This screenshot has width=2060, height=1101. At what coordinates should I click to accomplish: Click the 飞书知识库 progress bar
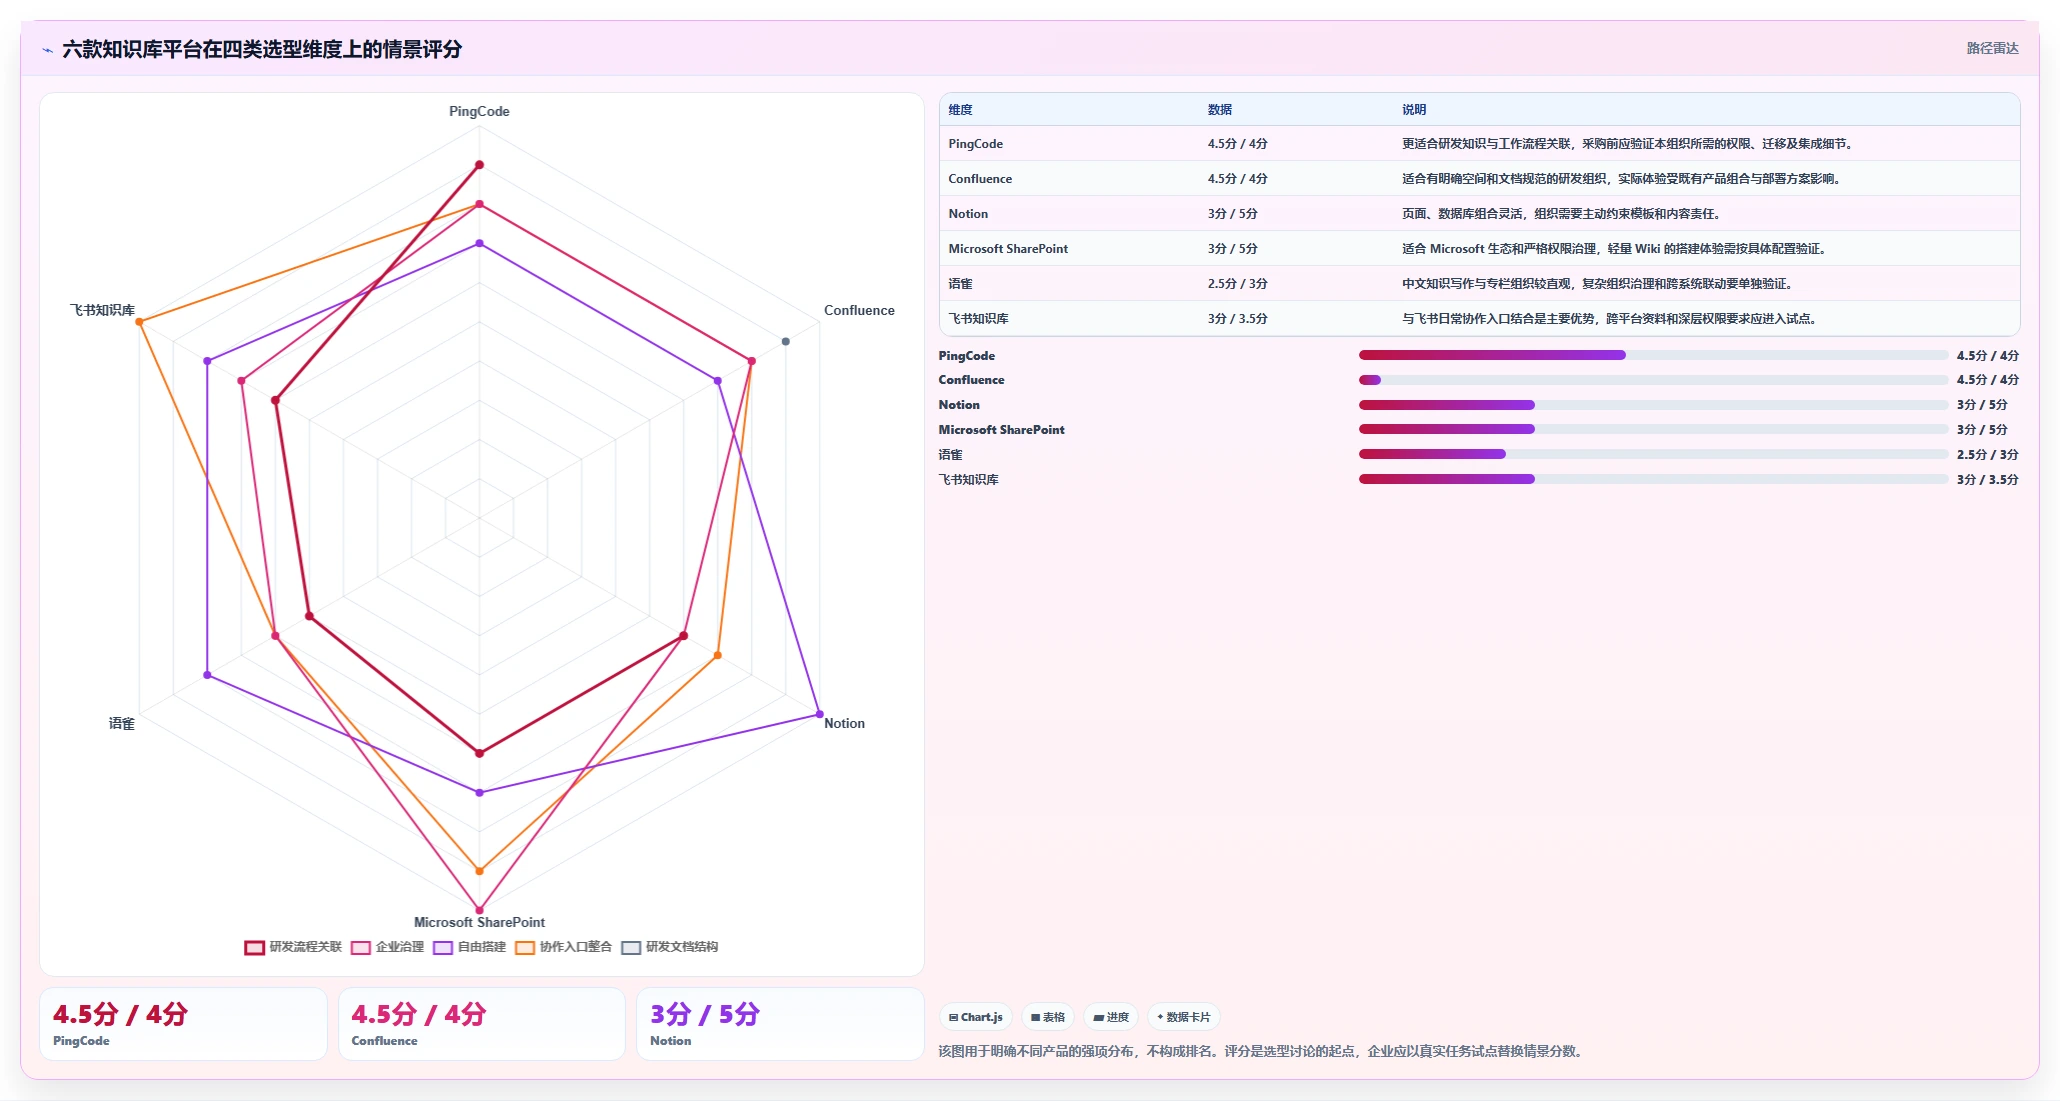pos(1653,479)
